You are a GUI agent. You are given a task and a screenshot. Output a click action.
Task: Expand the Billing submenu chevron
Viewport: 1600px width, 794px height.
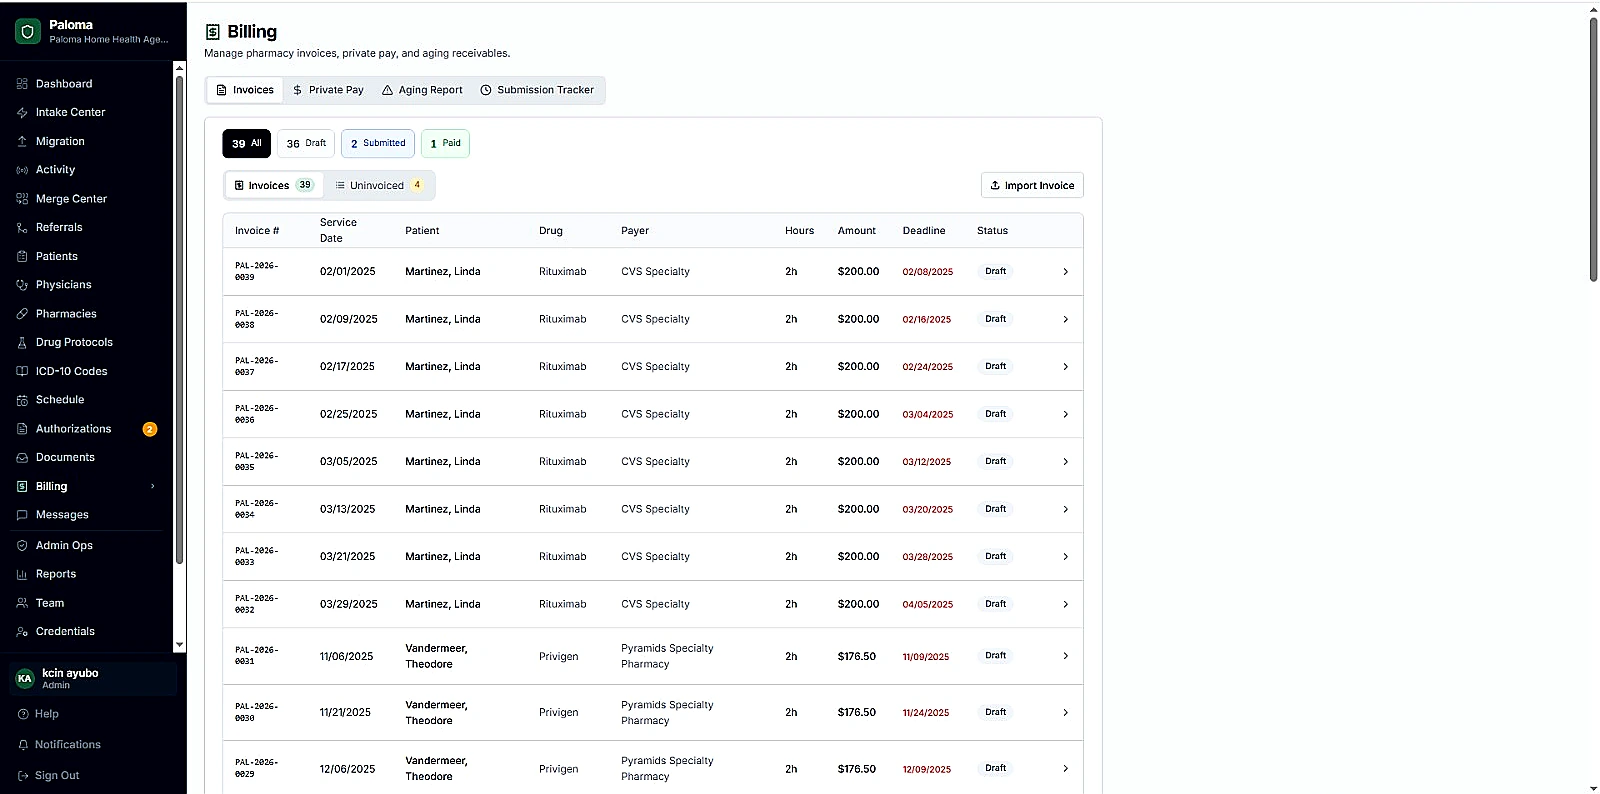[153, 487]
